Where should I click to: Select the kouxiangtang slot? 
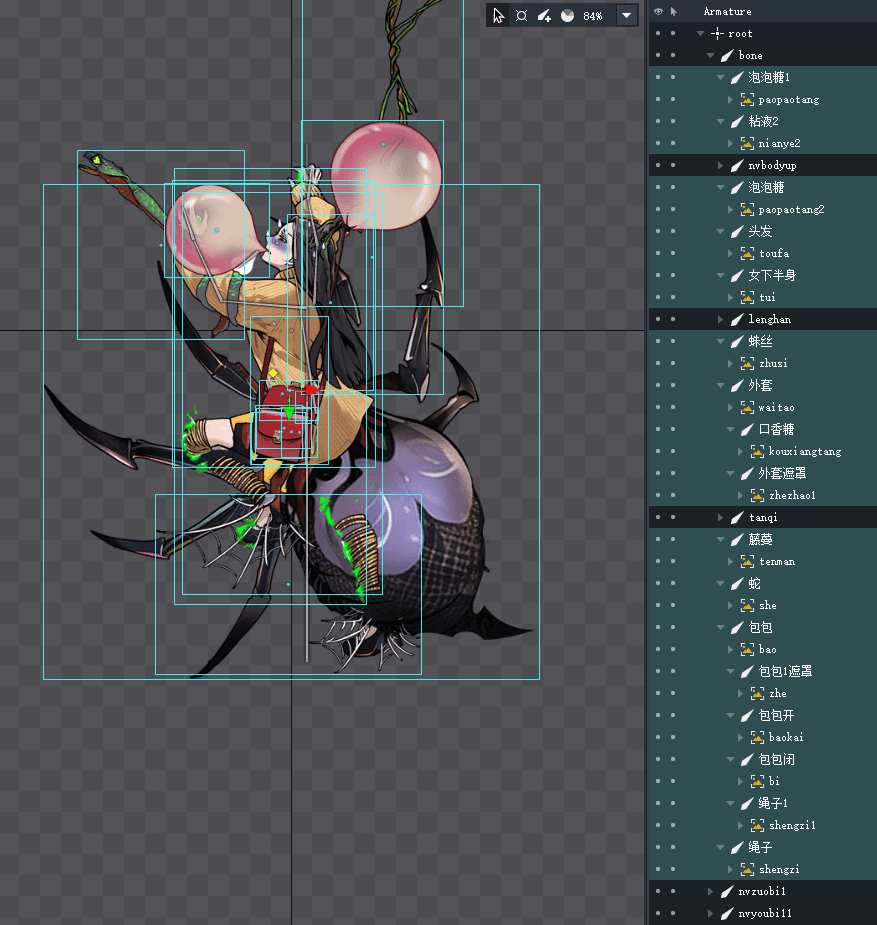click(x=804, y=451)
